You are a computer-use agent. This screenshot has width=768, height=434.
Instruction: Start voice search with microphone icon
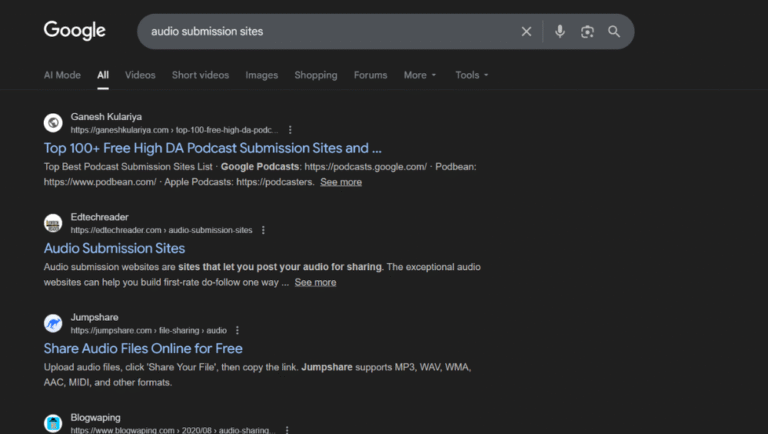[560, 32]
